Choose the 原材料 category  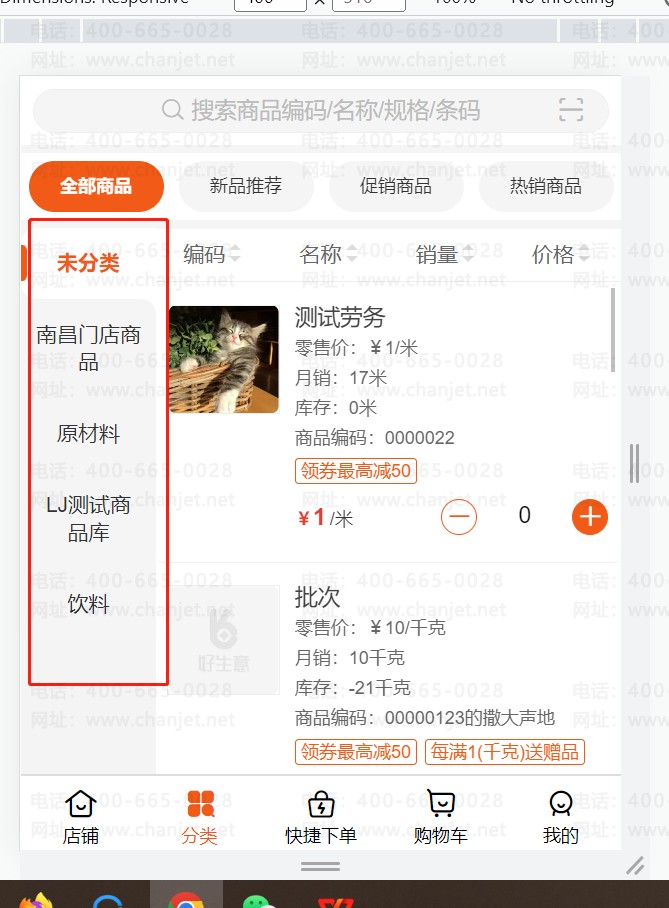pos(88,433)
